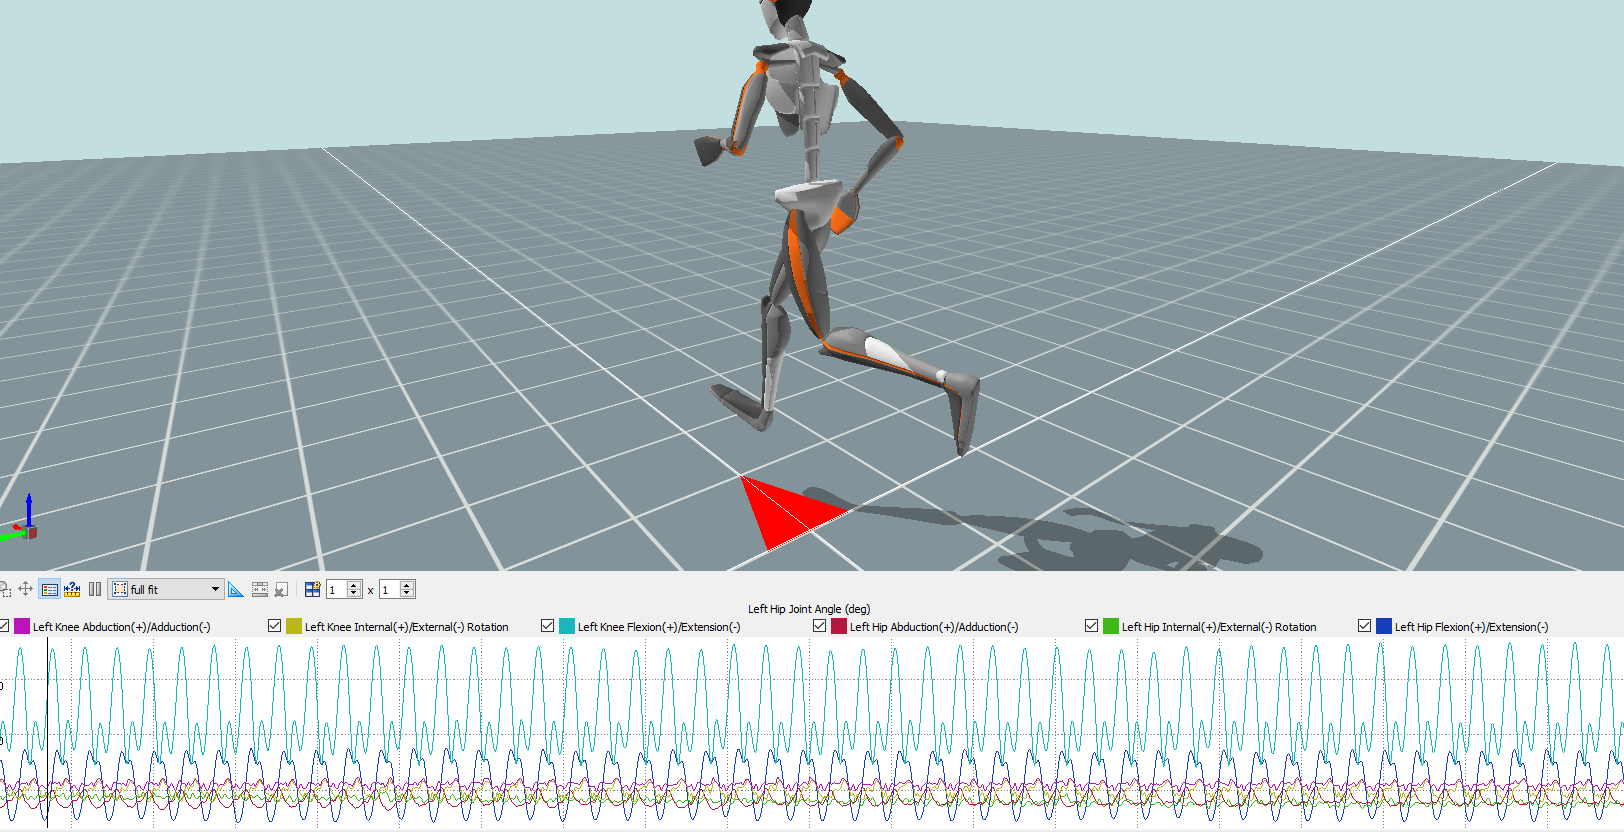Click magenta swatch for Left Knee Abduction
This screenshot has height=832, width=1624.
point(22,626)
